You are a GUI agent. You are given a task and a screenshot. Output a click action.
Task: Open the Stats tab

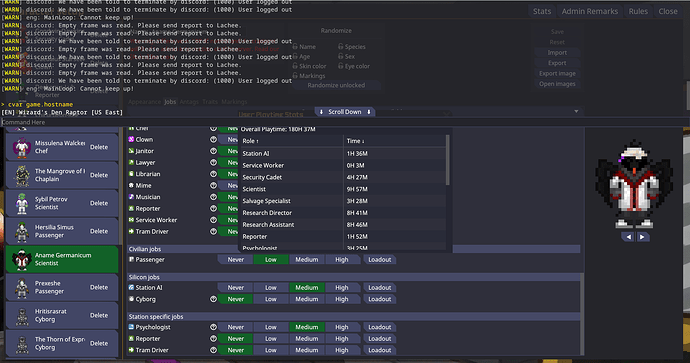542,11
